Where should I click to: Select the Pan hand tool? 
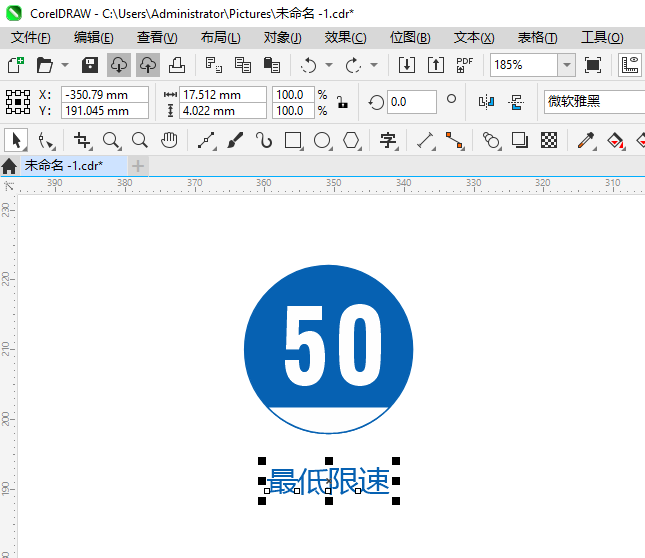(169, 140)
